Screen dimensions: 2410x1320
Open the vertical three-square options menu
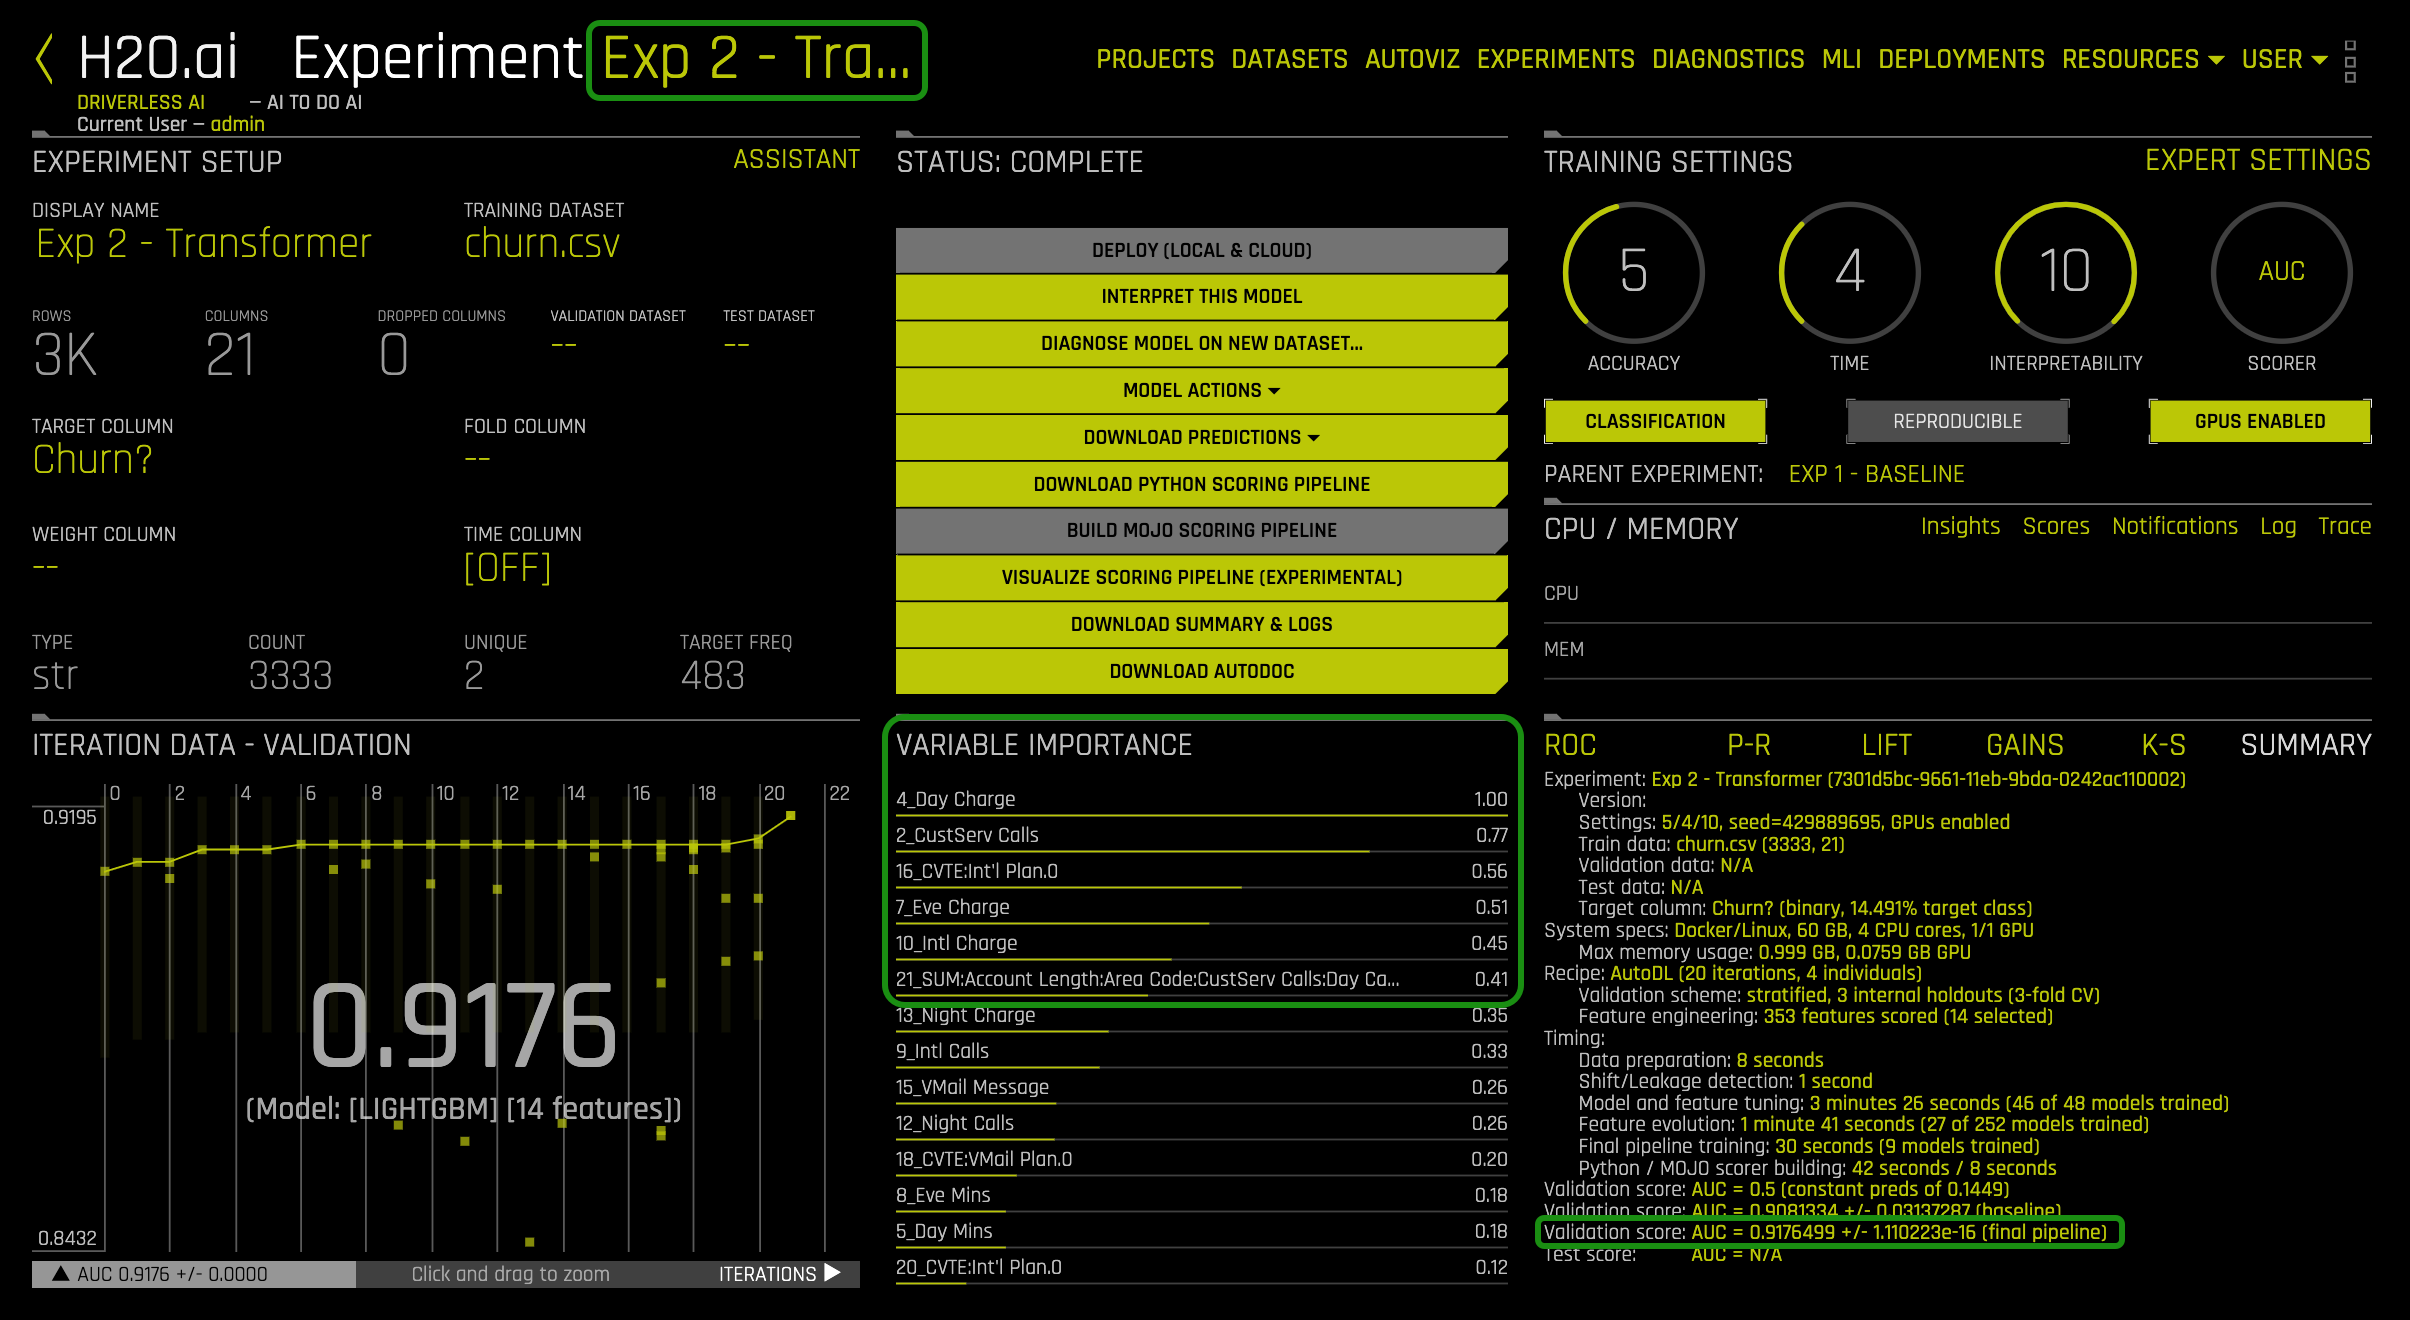(x=2350, y=61)
